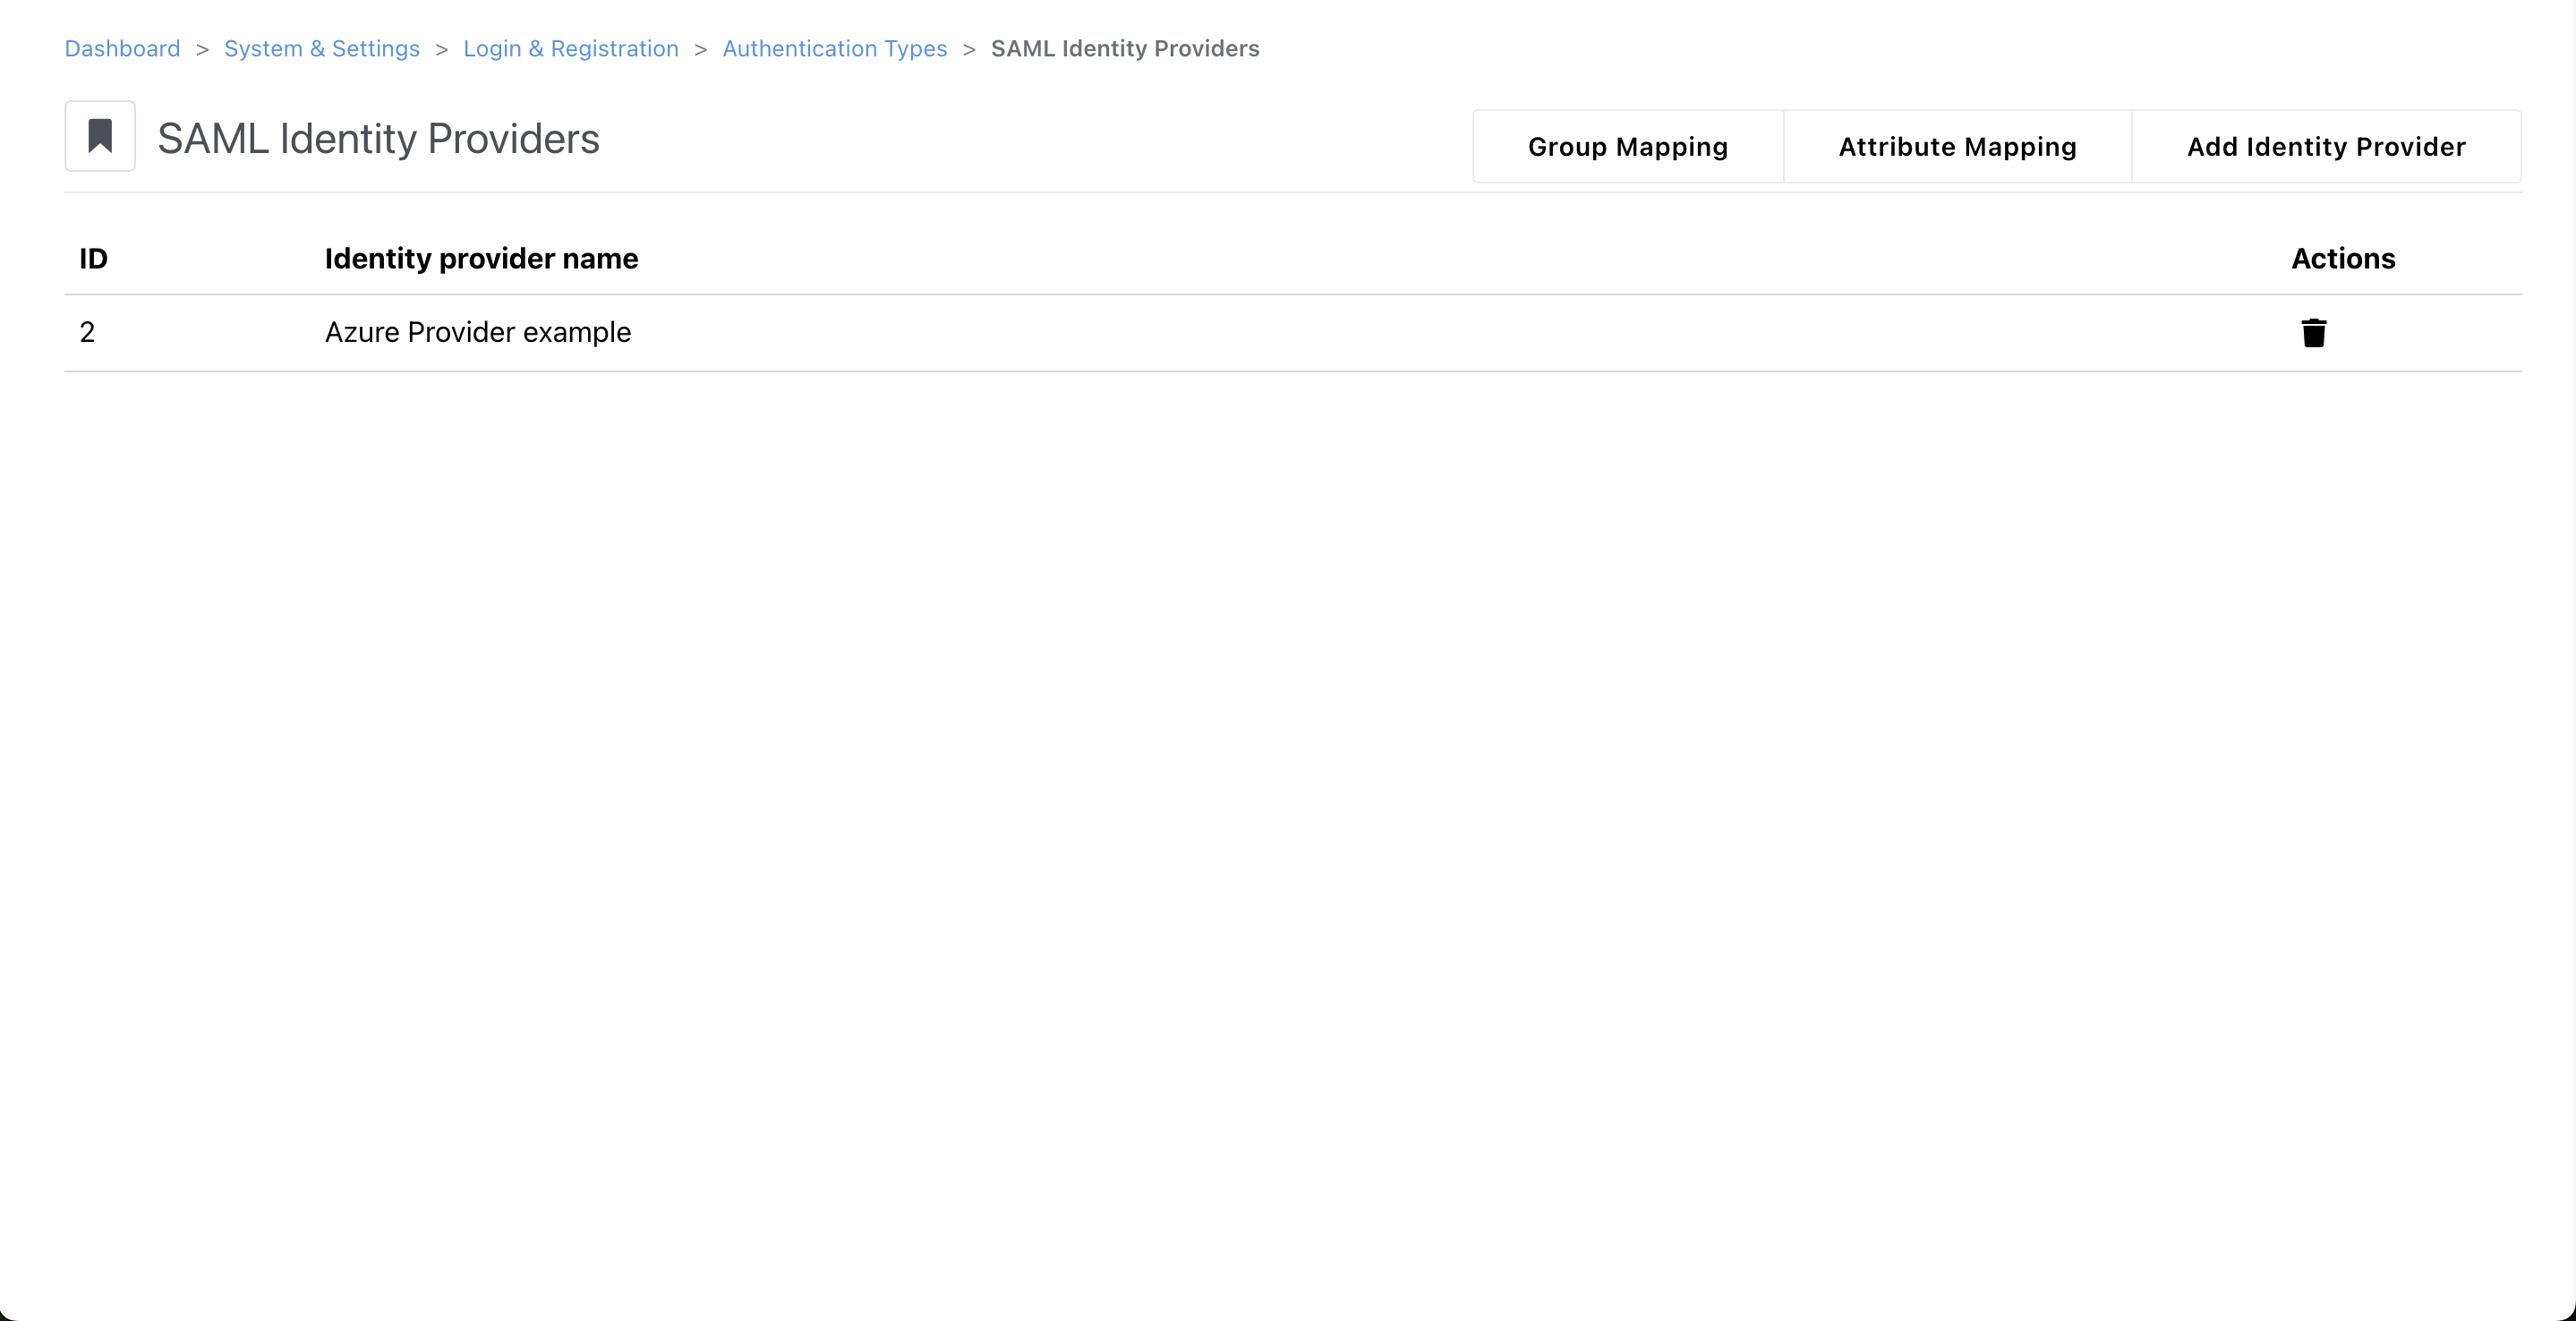
Task: Open Group Mapping
Action: [1627, 147]
